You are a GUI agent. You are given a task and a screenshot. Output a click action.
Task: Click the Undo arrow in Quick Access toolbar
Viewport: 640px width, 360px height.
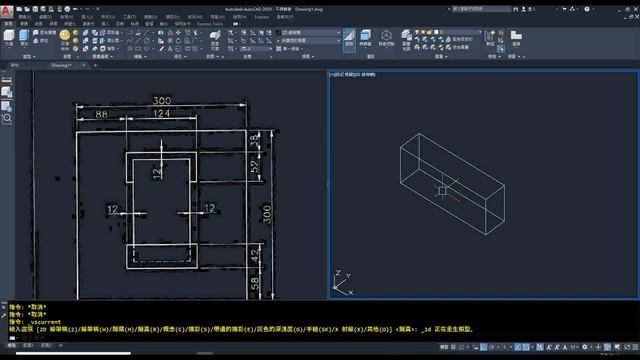76,9
